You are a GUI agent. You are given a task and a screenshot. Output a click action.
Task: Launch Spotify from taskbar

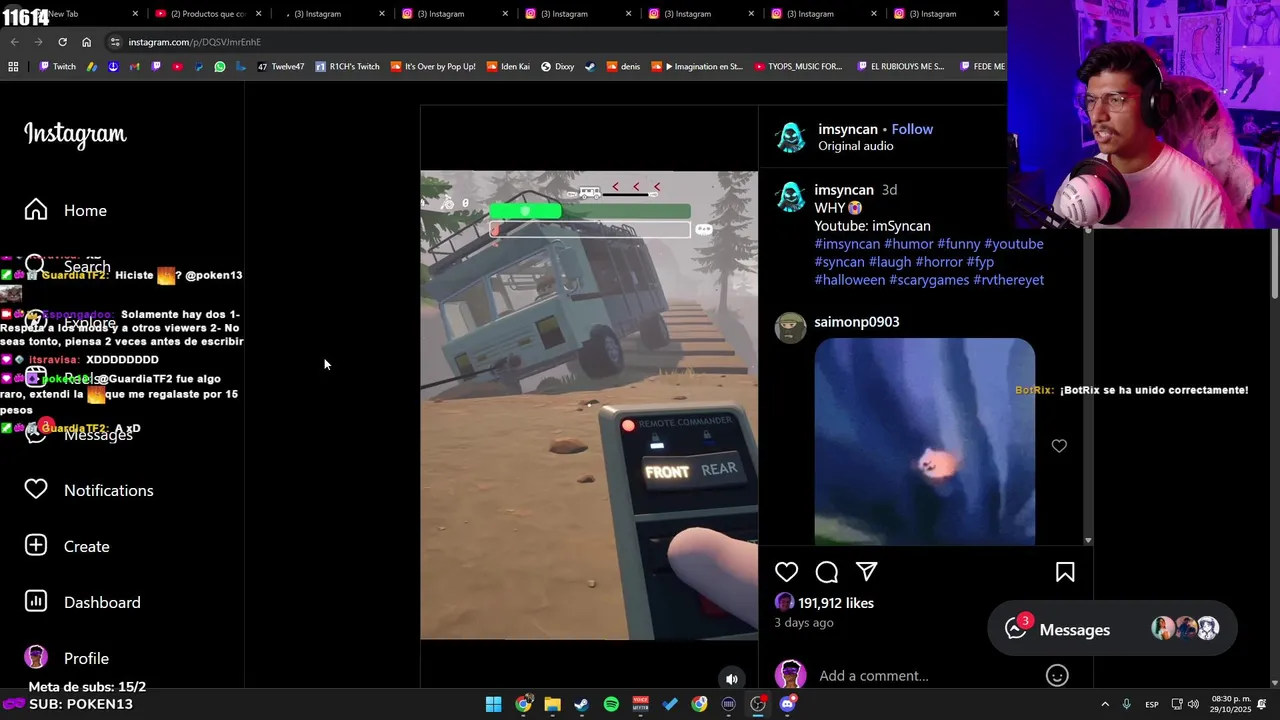click(611, 704)
